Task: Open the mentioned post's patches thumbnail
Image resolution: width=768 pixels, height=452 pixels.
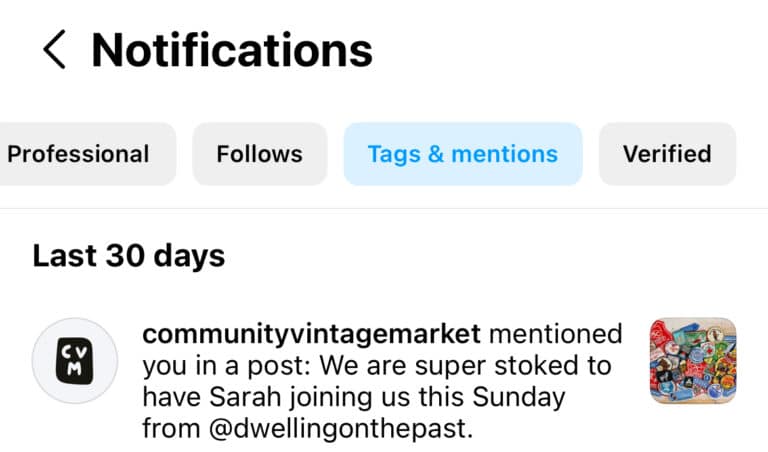Action: point(692,361)
